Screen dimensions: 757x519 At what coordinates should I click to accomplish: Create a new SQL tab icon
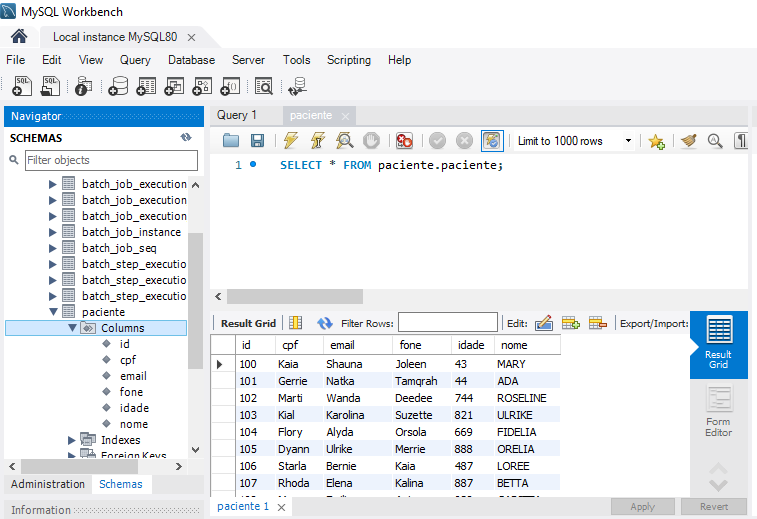click(22, 86)
